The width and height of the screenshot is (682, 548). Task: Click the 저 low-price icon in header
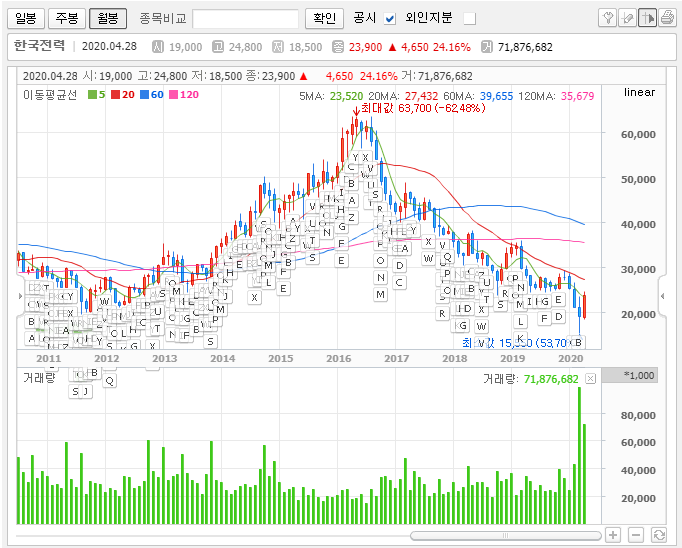coord(278,47)
